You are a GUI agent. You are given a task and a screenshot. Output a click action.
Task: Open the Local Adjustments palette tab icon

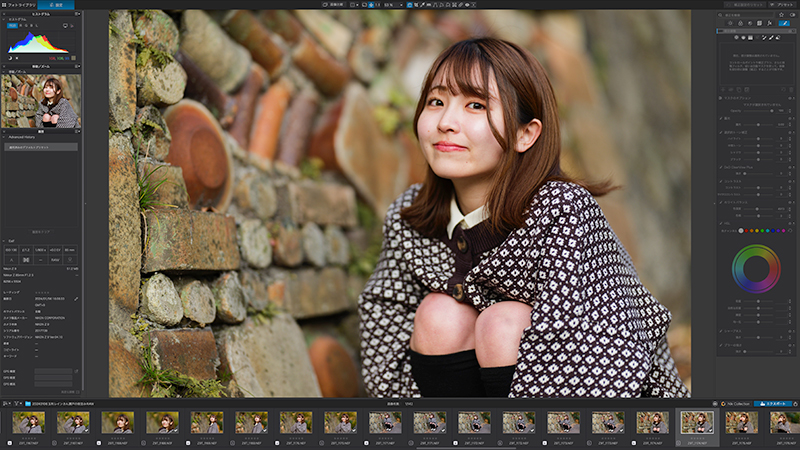(x=784, y=23)
